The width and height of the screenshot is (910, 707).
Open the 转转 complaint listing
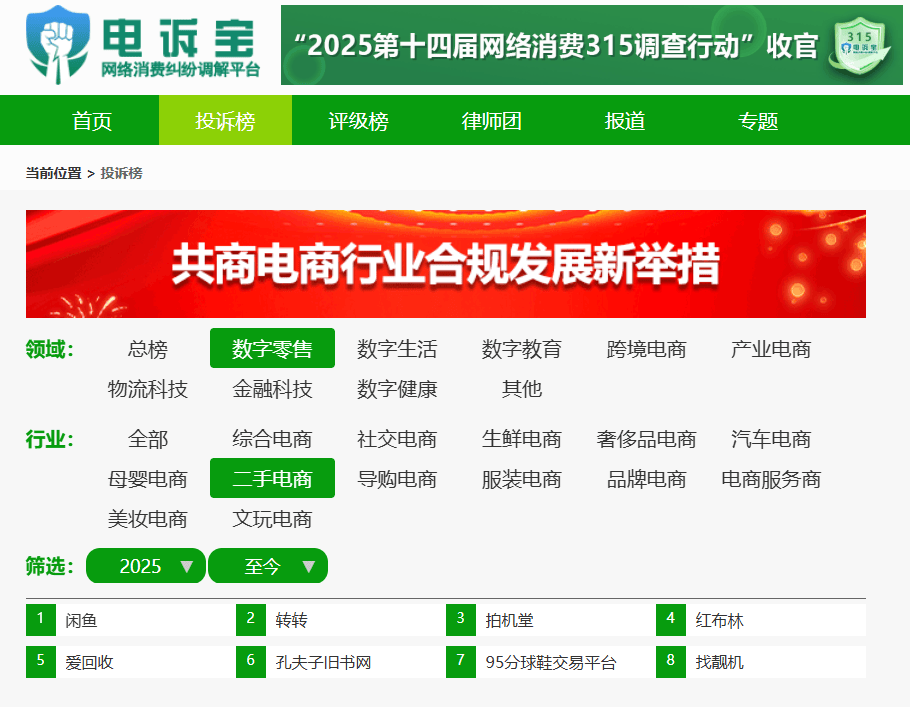(291, 621)
